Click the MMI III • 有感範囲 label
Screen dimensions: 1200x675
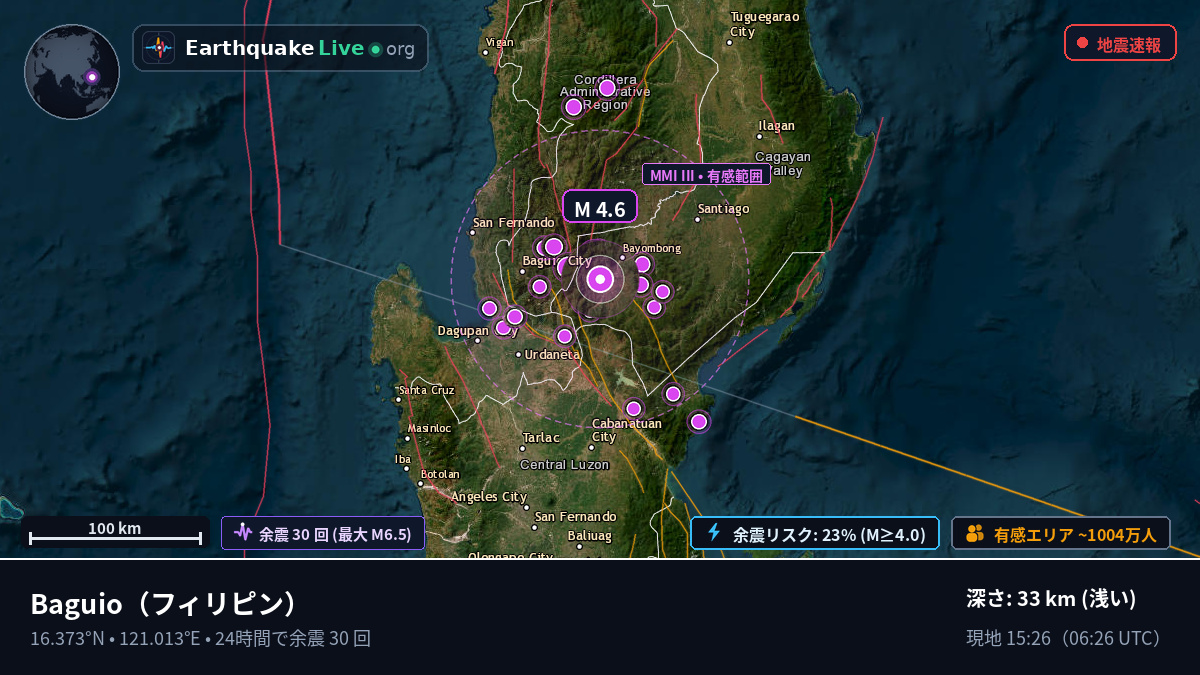tap(706, 175)
